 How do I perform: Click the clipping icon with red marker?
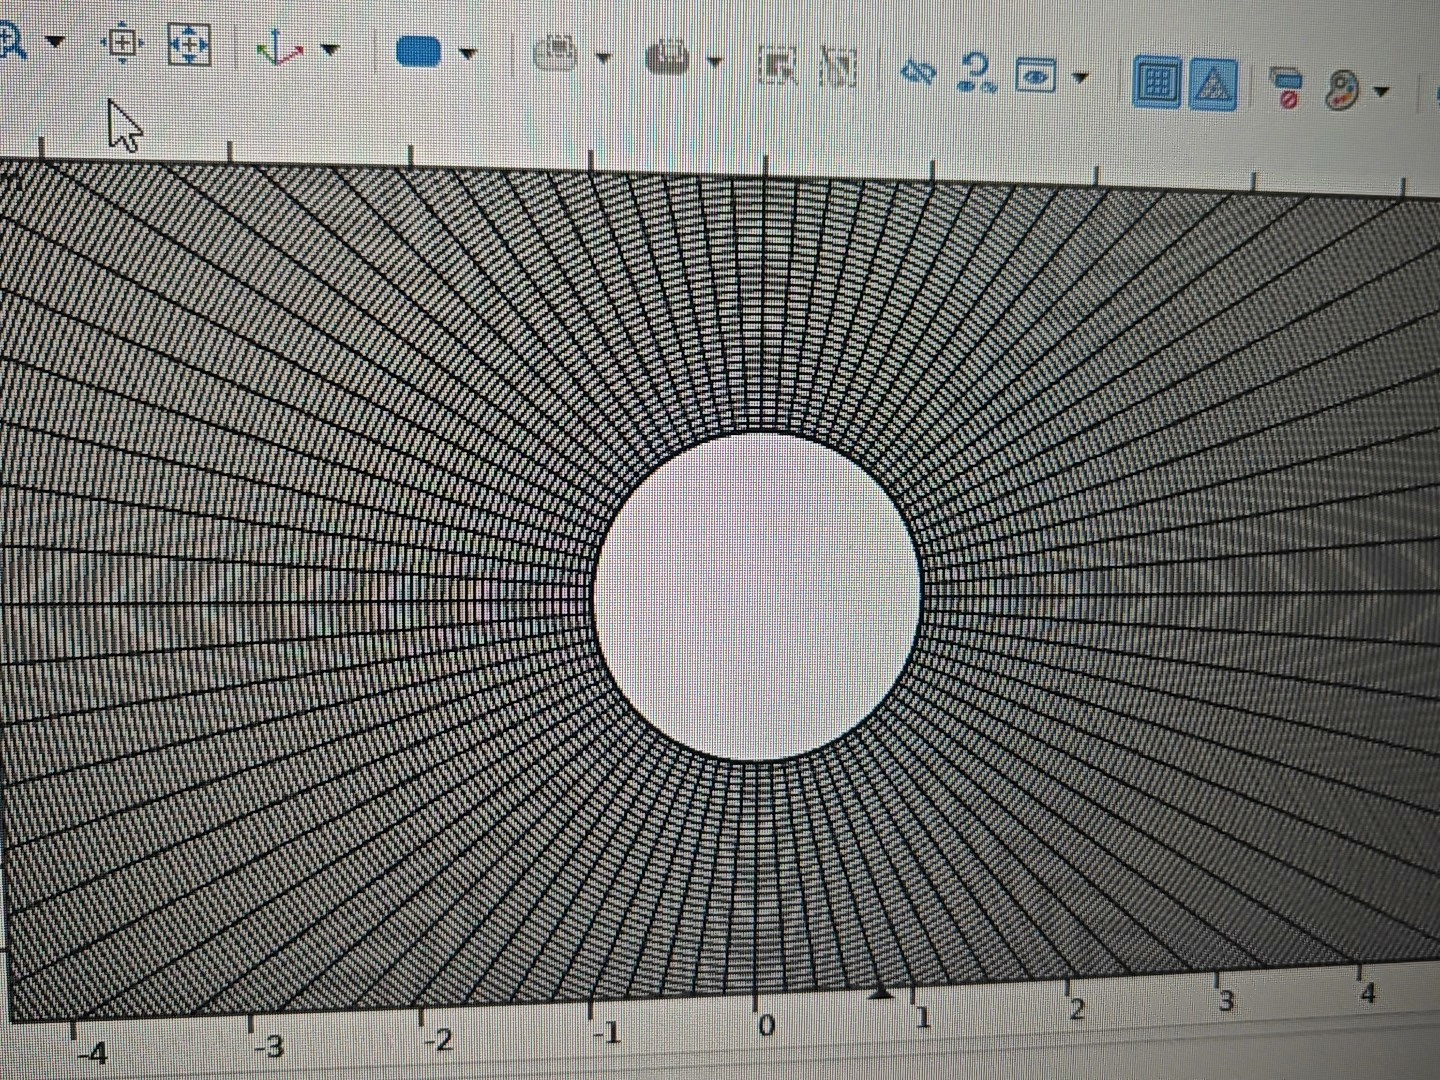coord(1286,87)
